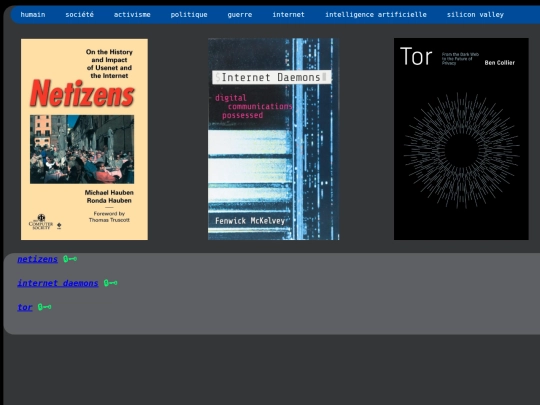The height and width of the screenshot is (405, 540).
Task: Go to the activisme section
Action: click(132, 15)
